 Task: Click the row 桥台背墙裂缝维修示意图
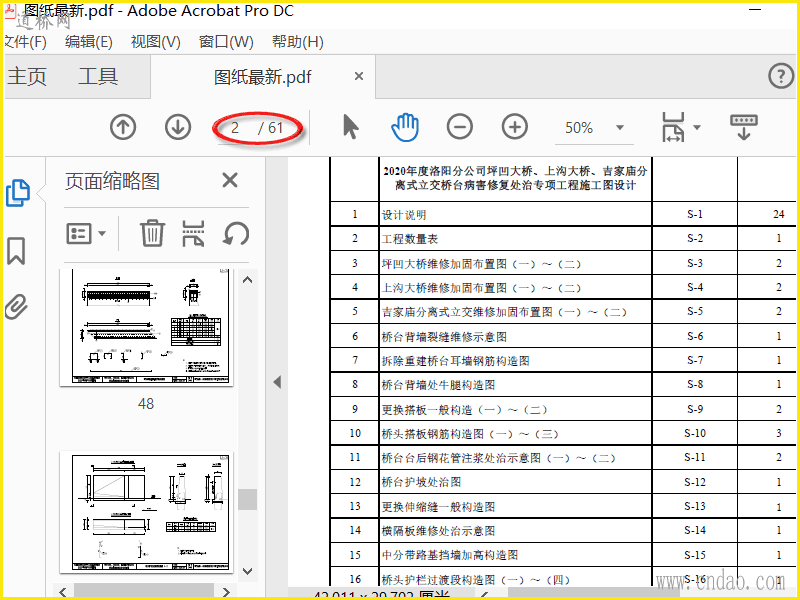[x=563, y=336]
